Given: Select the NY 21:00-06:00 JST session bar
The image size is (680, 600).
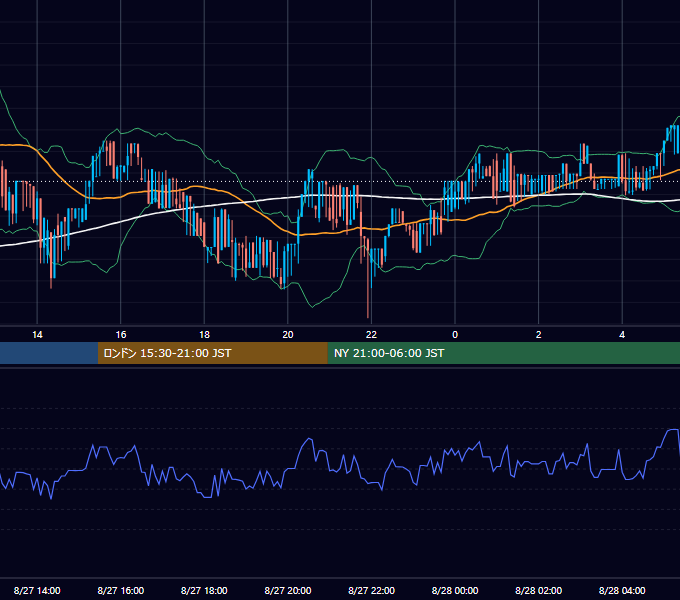Looking at the screenshot, I should tap(503, 353).
